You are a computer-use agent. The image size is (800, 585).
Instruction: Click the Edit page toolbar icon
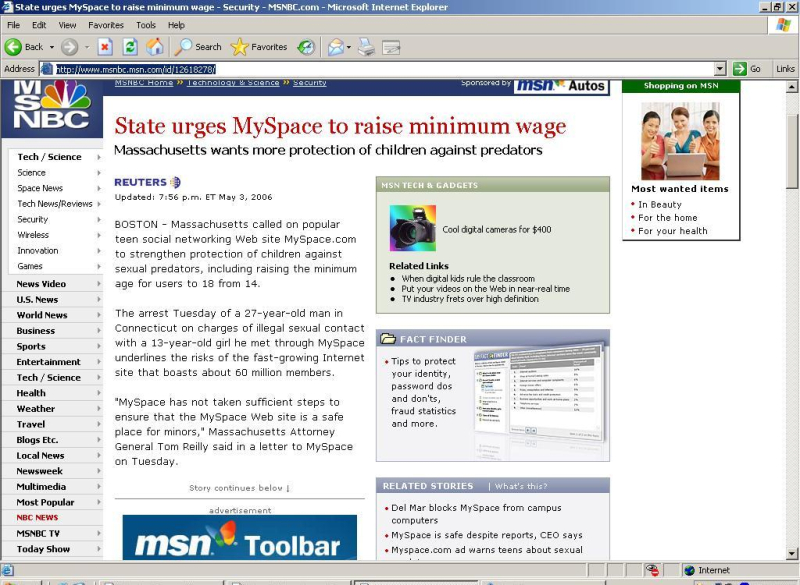[391, 47]
